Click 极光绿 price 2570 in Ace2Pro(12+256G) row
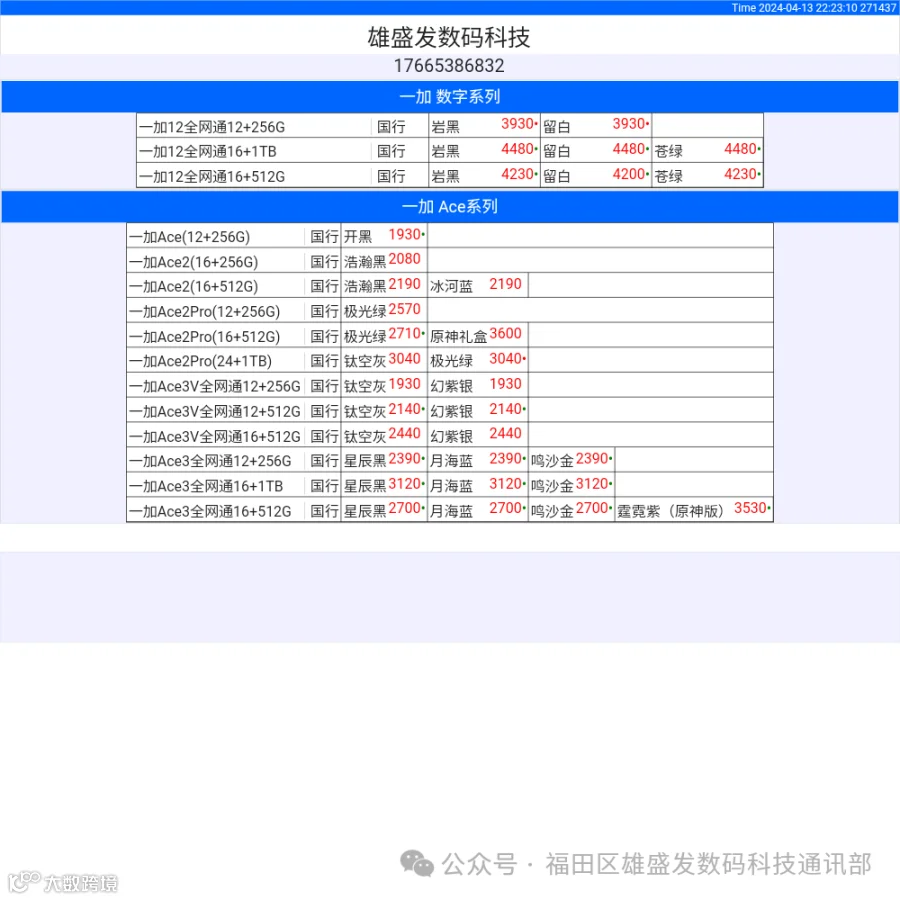 [405, 310]
